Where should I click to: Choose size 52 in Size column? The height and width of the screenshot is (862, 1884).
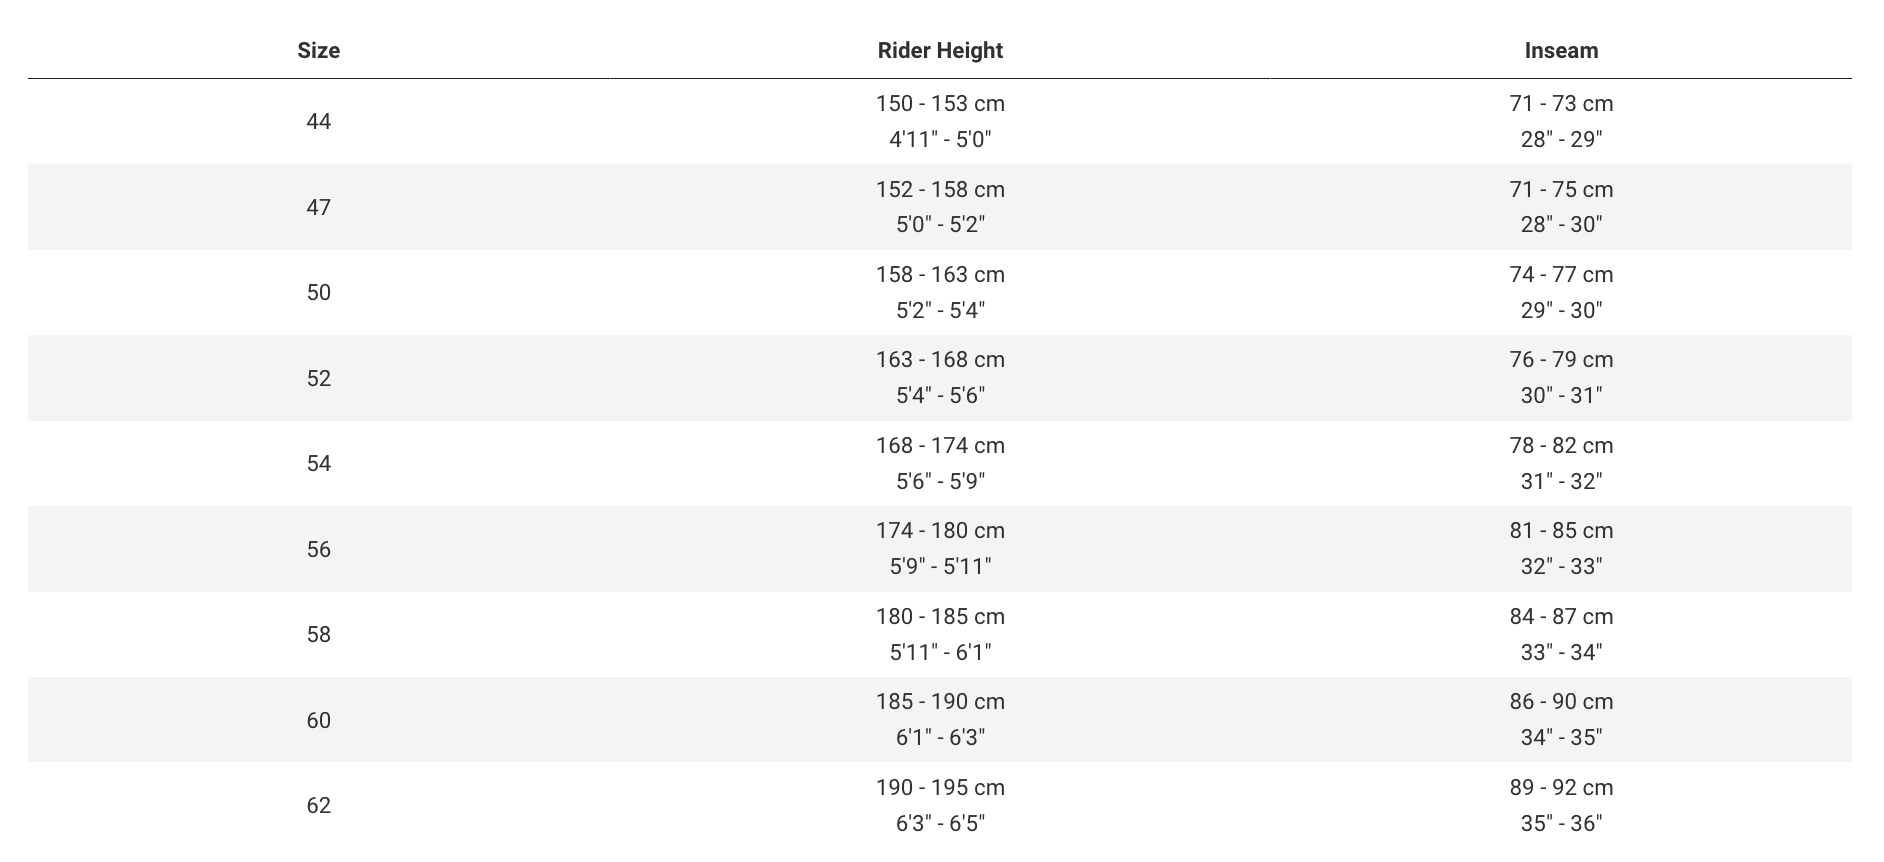318,378
